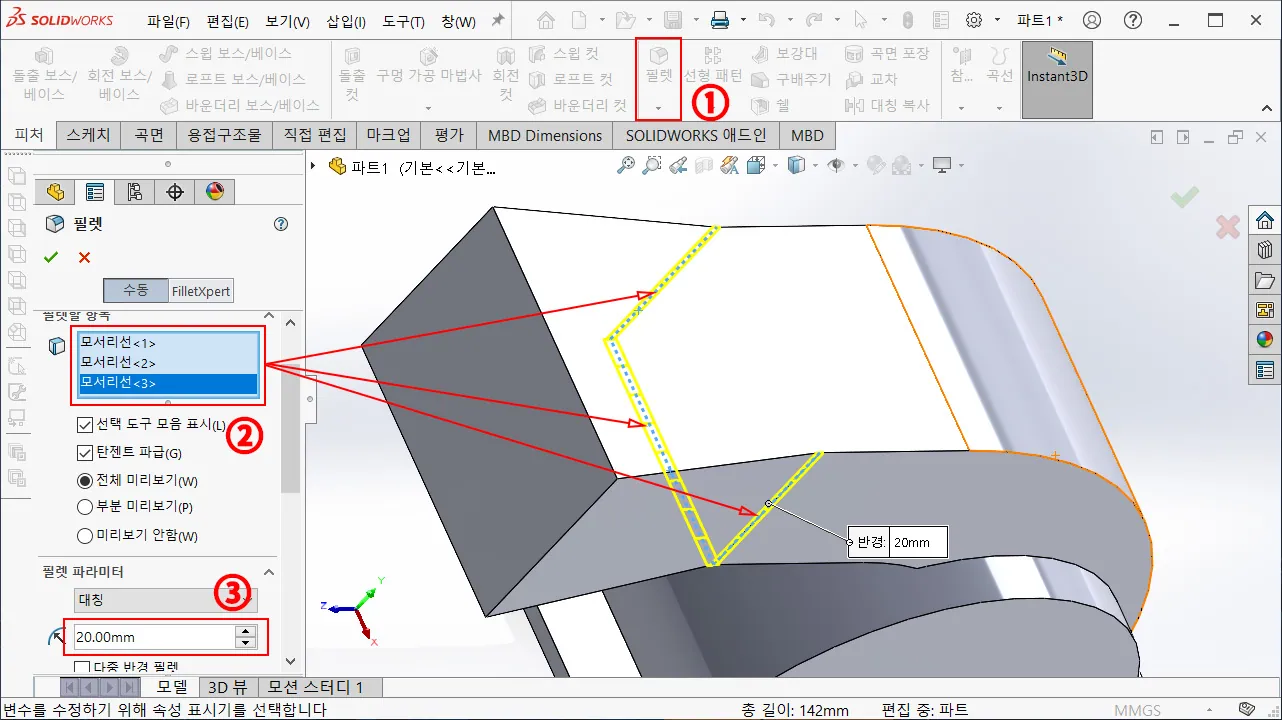Open the File Explorer folder icon in task pane
Screen dimensions: 1282x720
point(1265,280)
